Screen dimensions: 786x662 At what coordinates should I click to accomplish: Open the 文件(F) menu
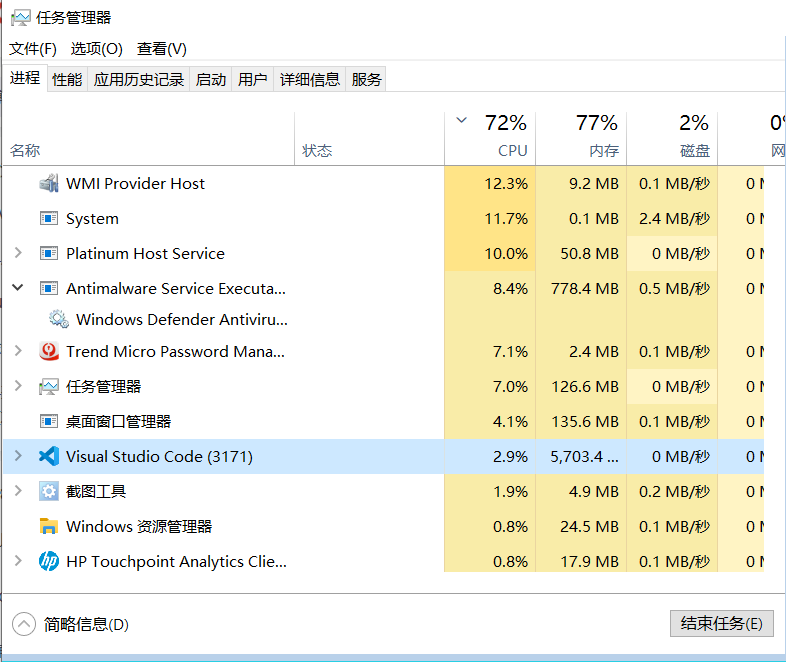click(33, 49)
